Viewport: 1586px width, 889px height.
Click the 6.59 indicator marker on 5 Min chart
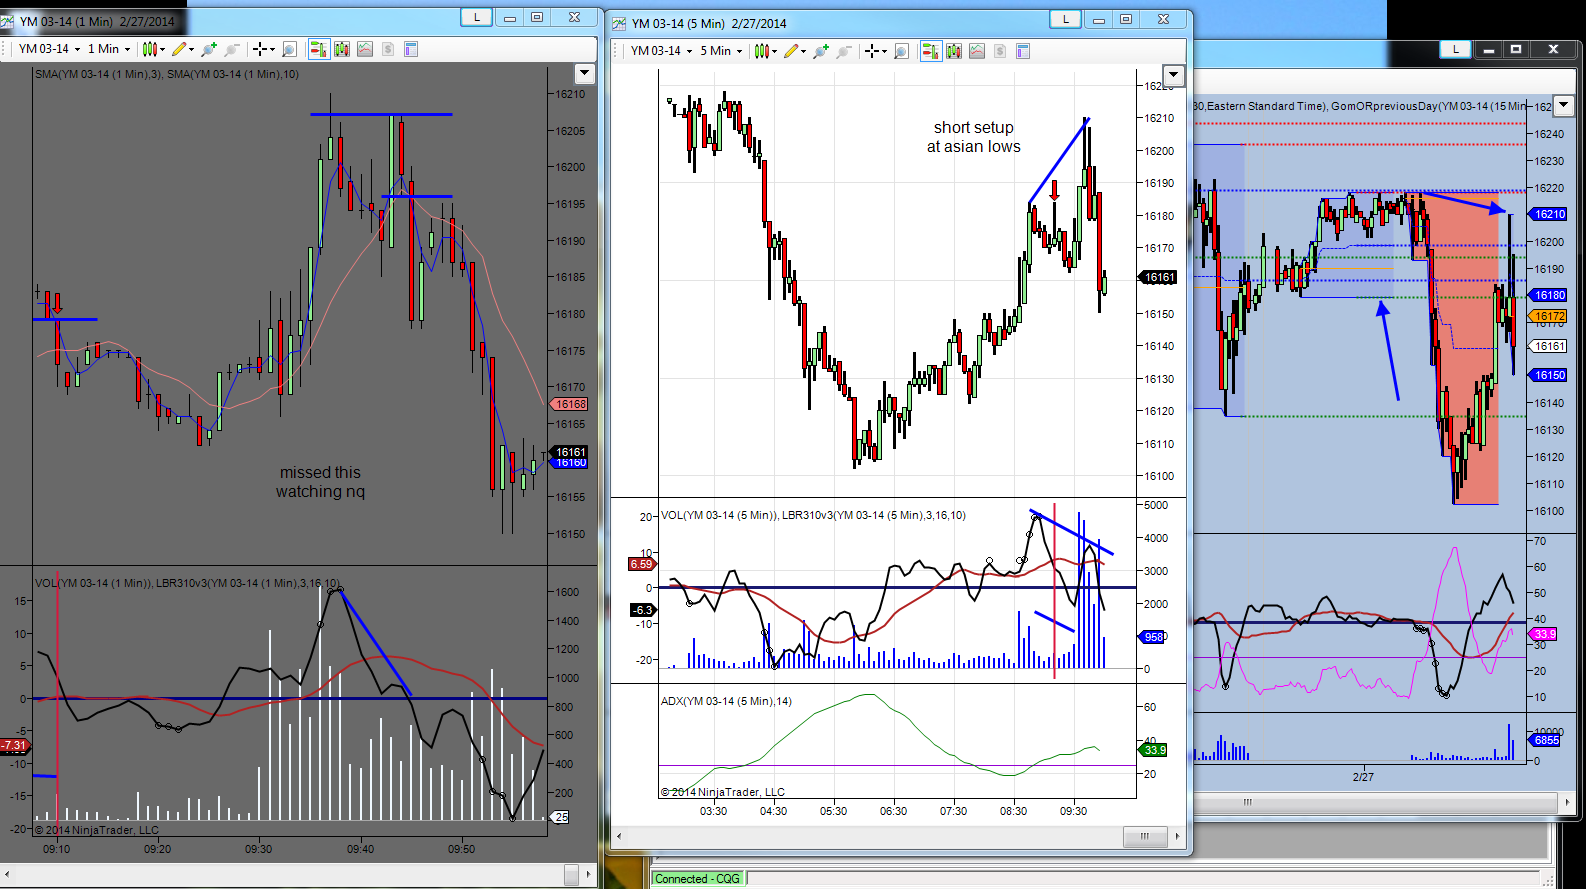tap(642, 564)
